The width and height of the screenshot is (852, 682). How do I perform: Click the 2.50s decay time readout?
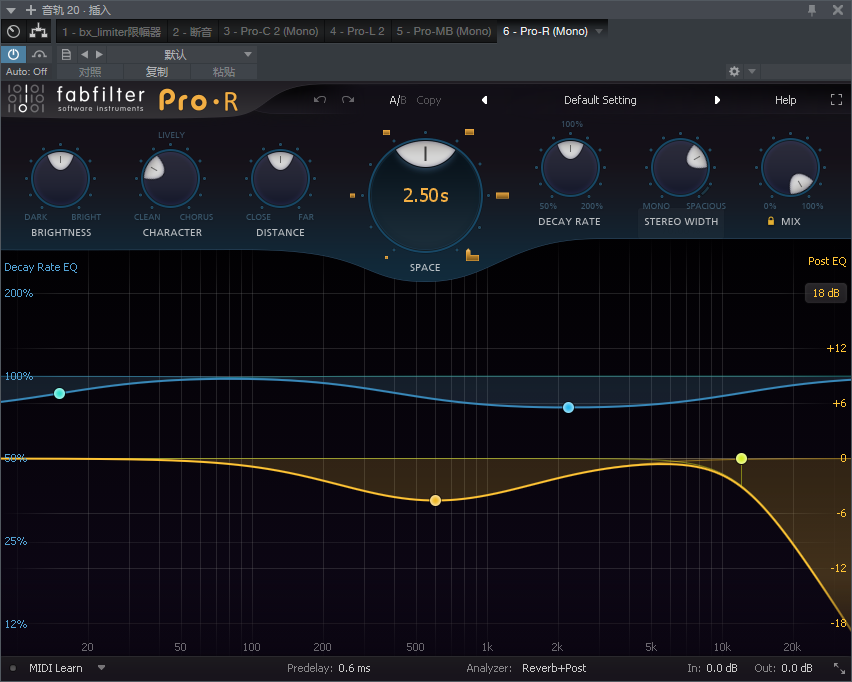[x=425, y=195]
